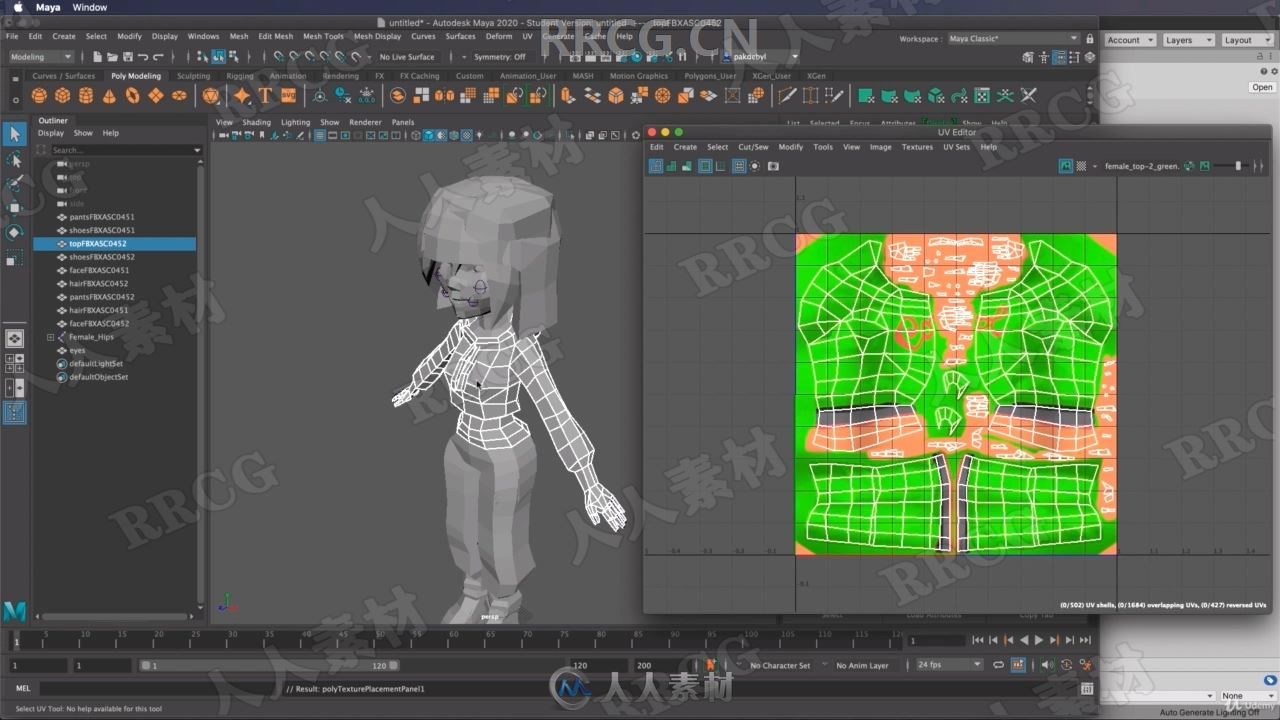The height and width of the screenshot is (720, 1280).
Task: Open the Account dropdown in background window
Action: pos(1130,40)
